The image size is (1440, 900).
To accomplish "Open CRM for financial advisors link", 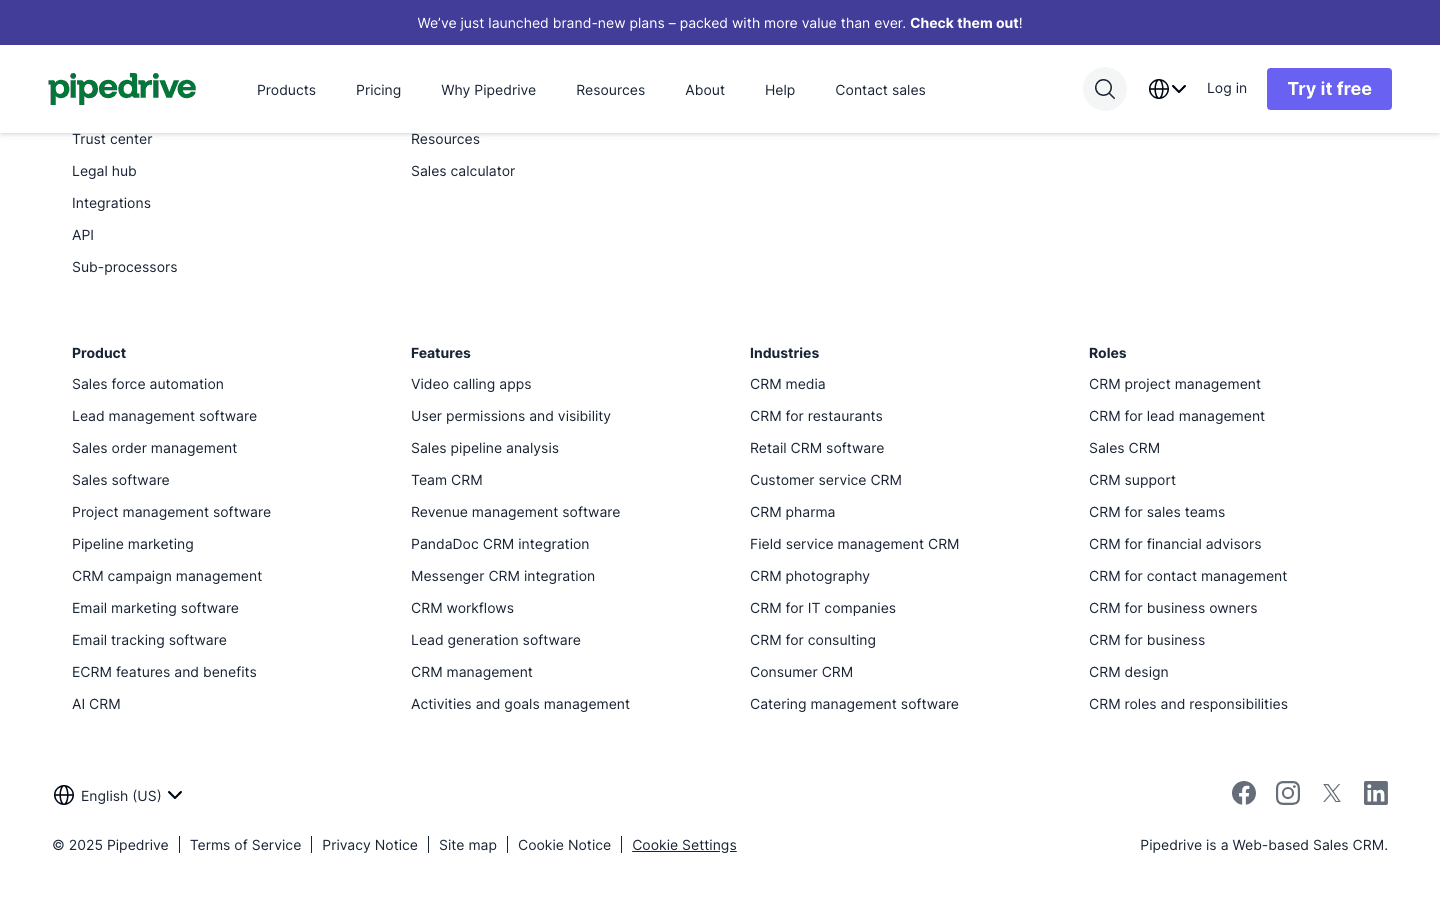I will pos(1175,544).
